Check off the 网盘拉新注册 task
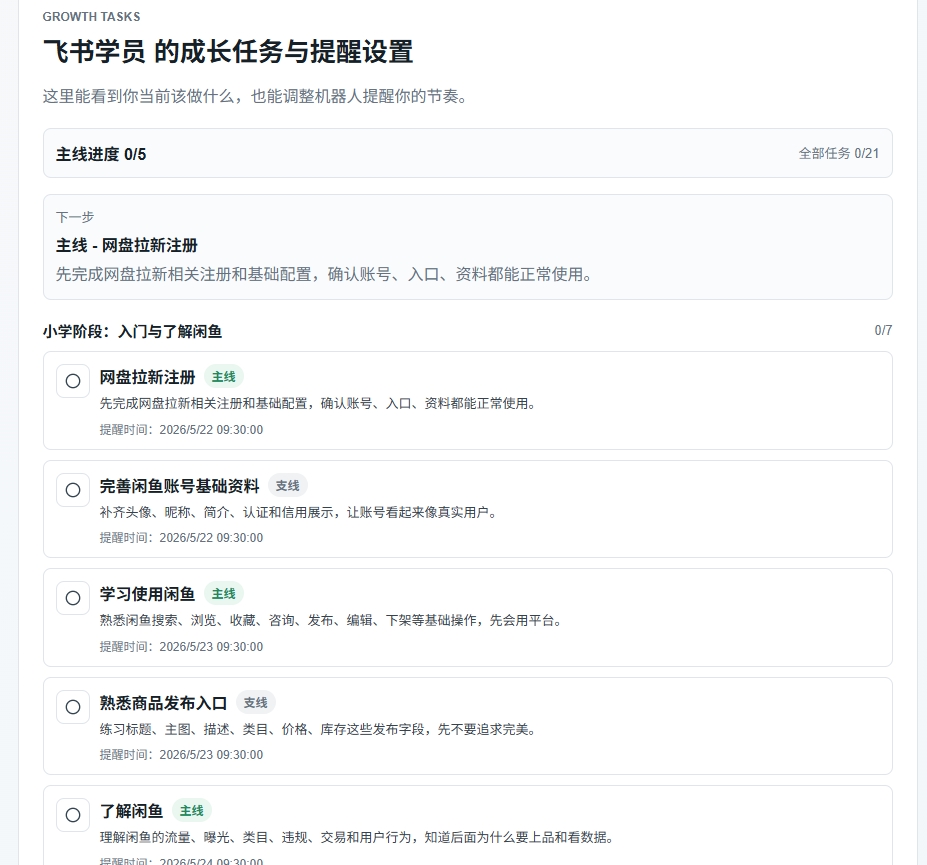Screen dimensions: 927x865 coord(73,381)
